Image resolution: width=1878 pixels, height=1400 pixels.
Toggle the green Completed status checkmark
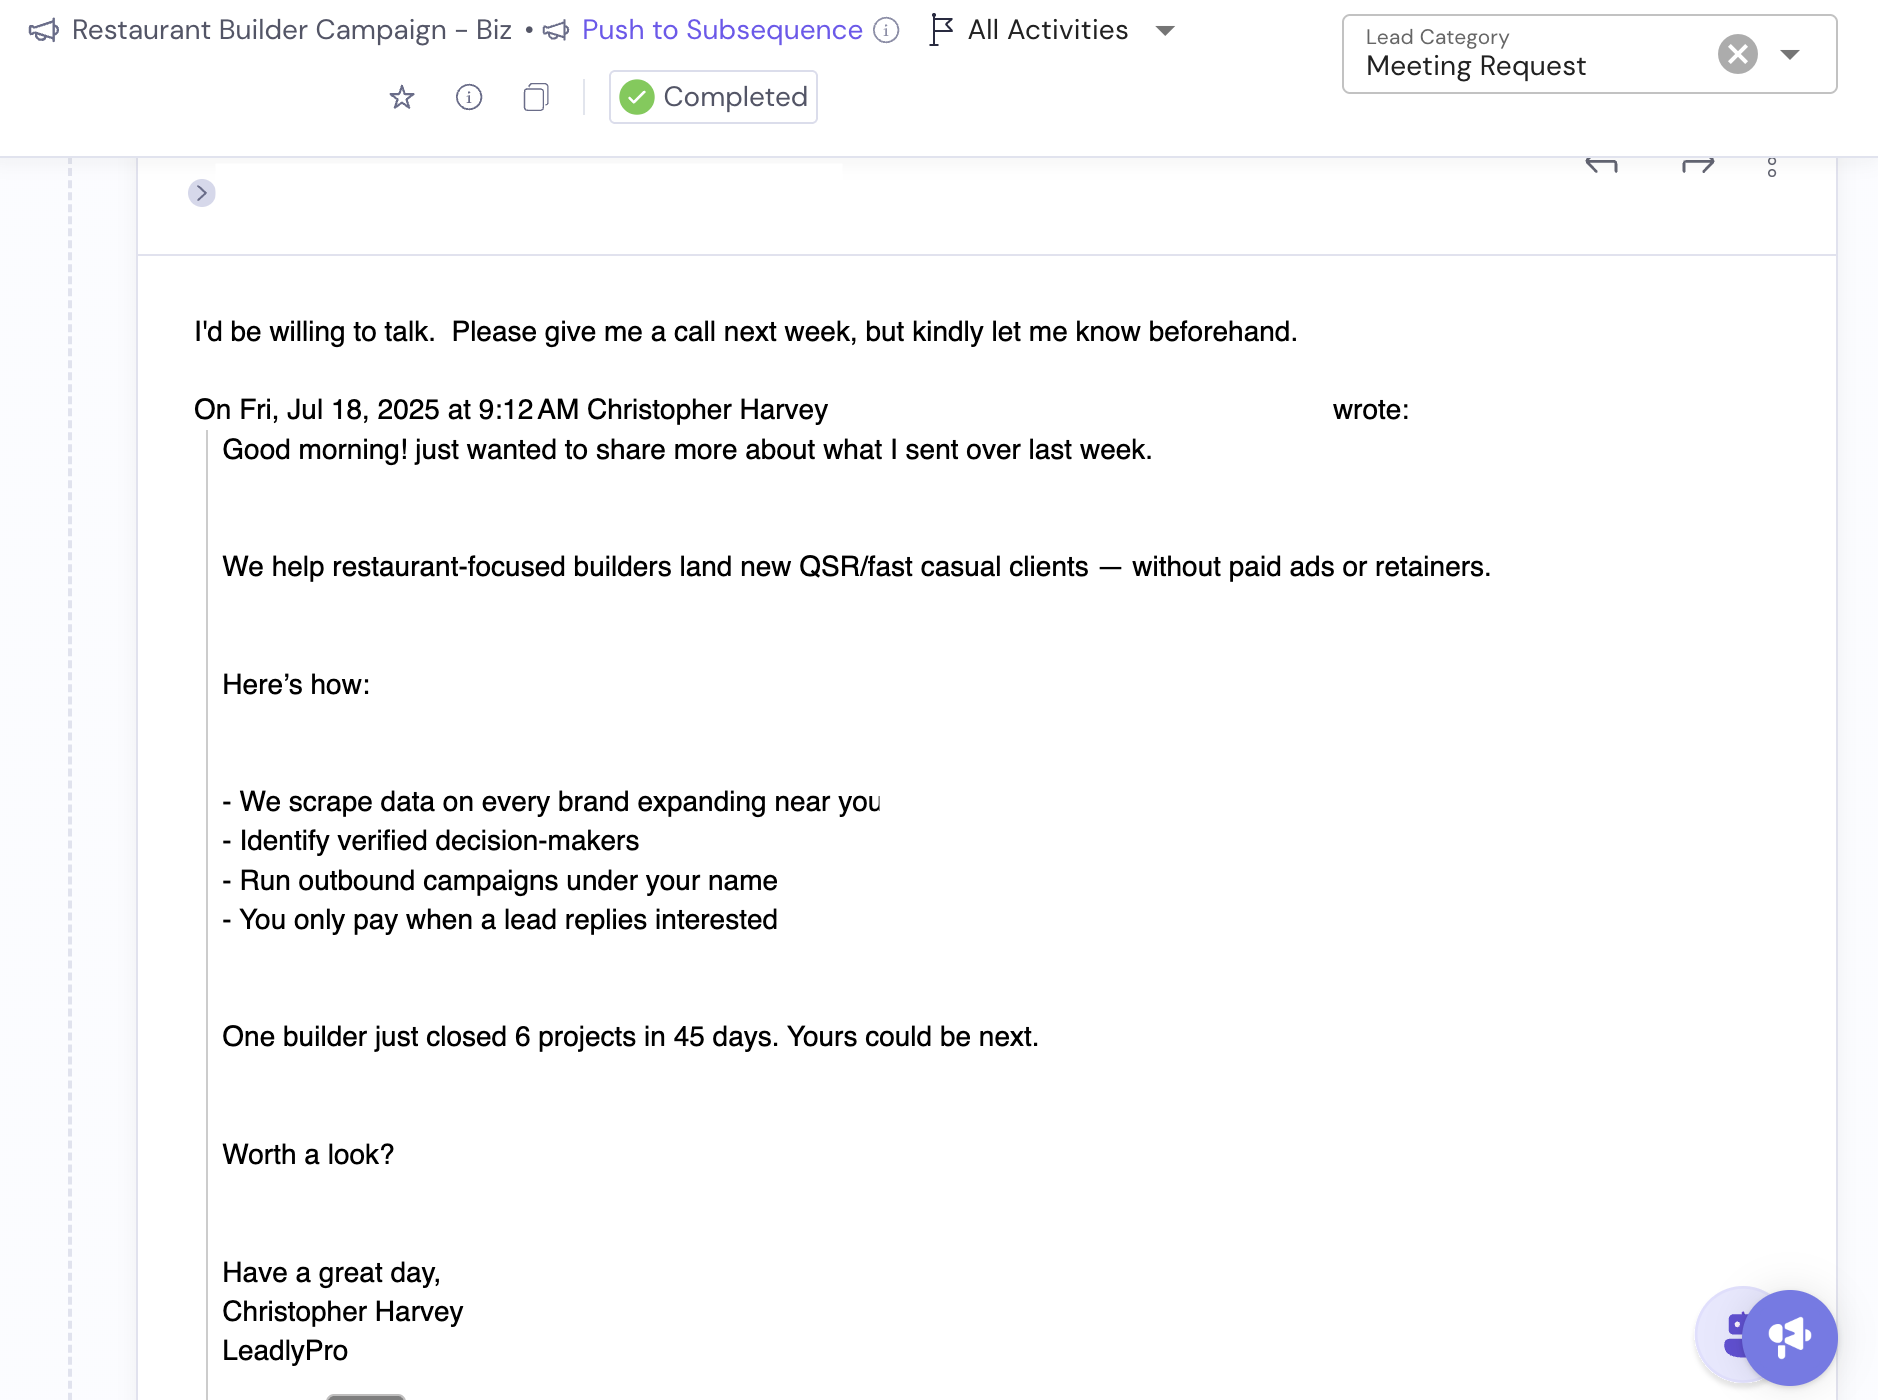(637, 97)
